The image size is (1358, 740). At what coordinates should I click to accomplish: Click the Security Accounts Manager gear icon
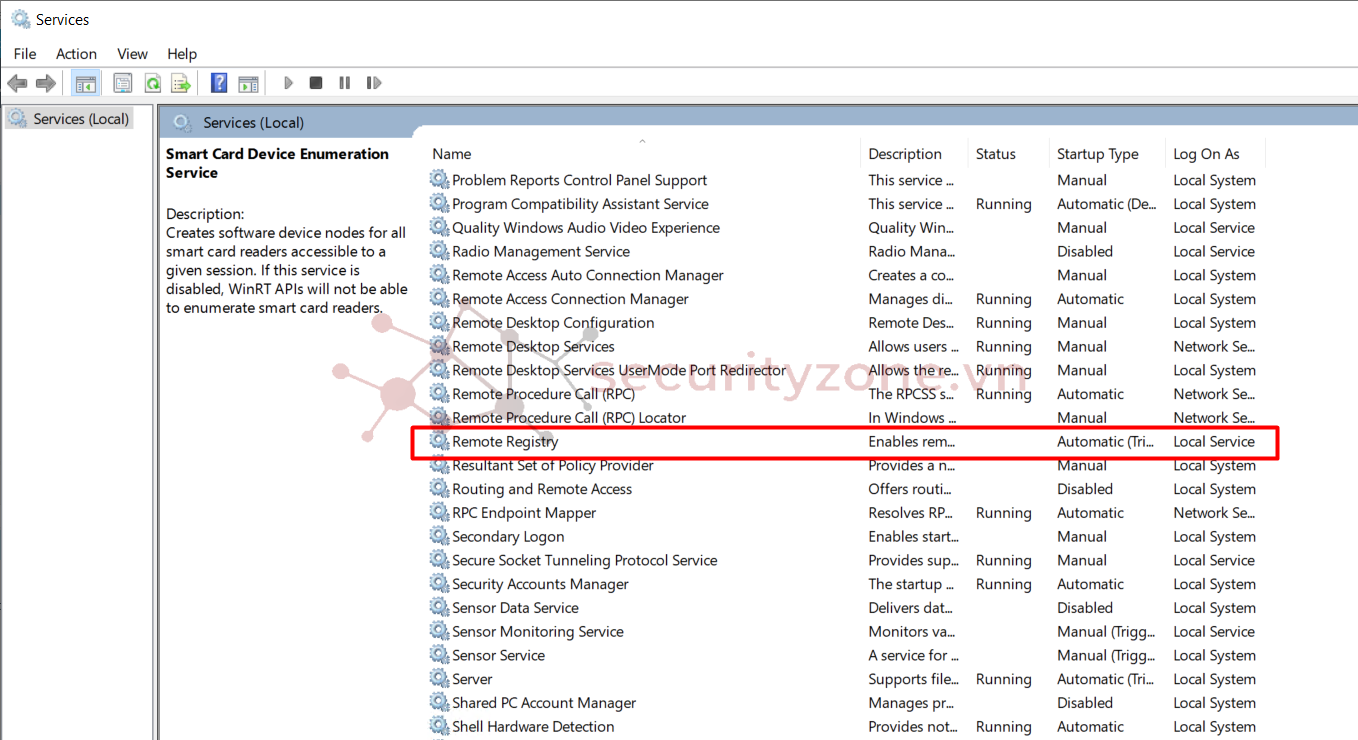pyautogui.click(x=439, y=584)
